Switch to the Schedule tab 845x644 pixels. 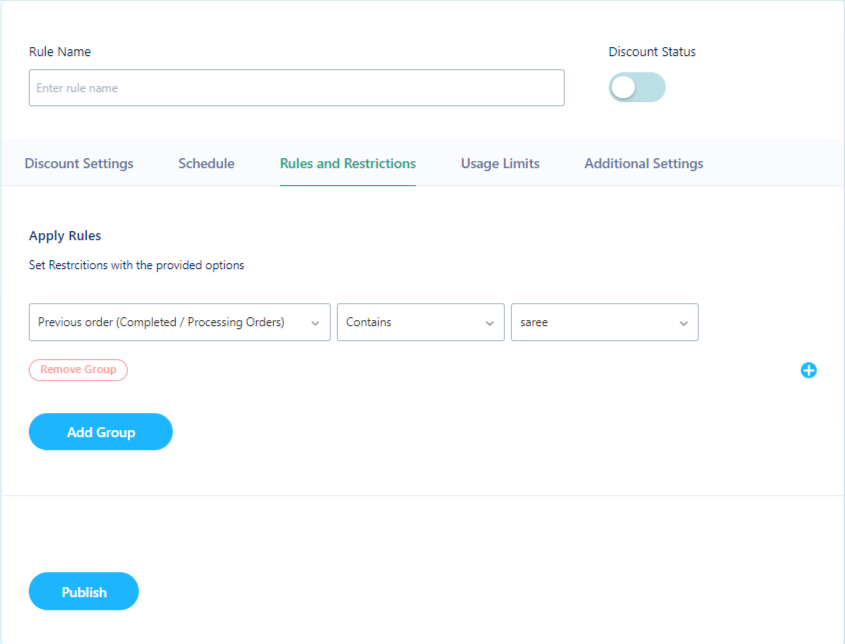pos(206,163)
